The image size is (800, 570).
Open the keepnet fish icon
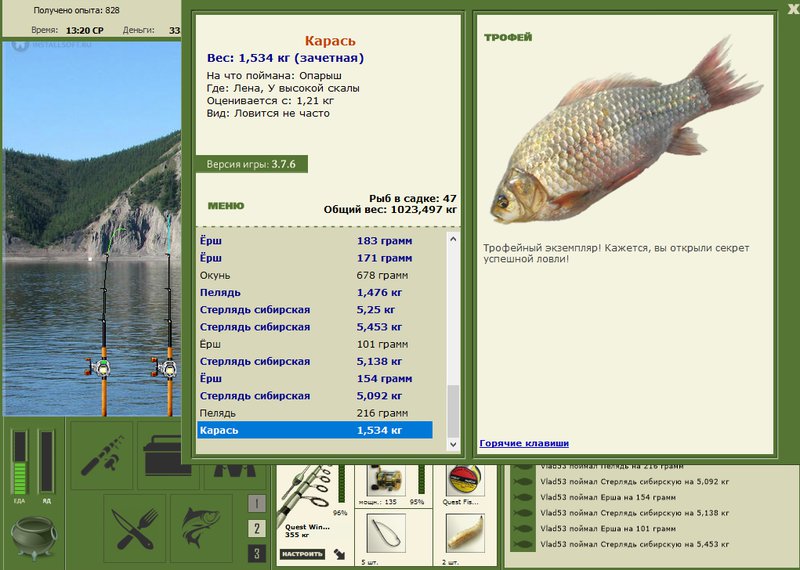pyautogui.click(x=202, y=528)
